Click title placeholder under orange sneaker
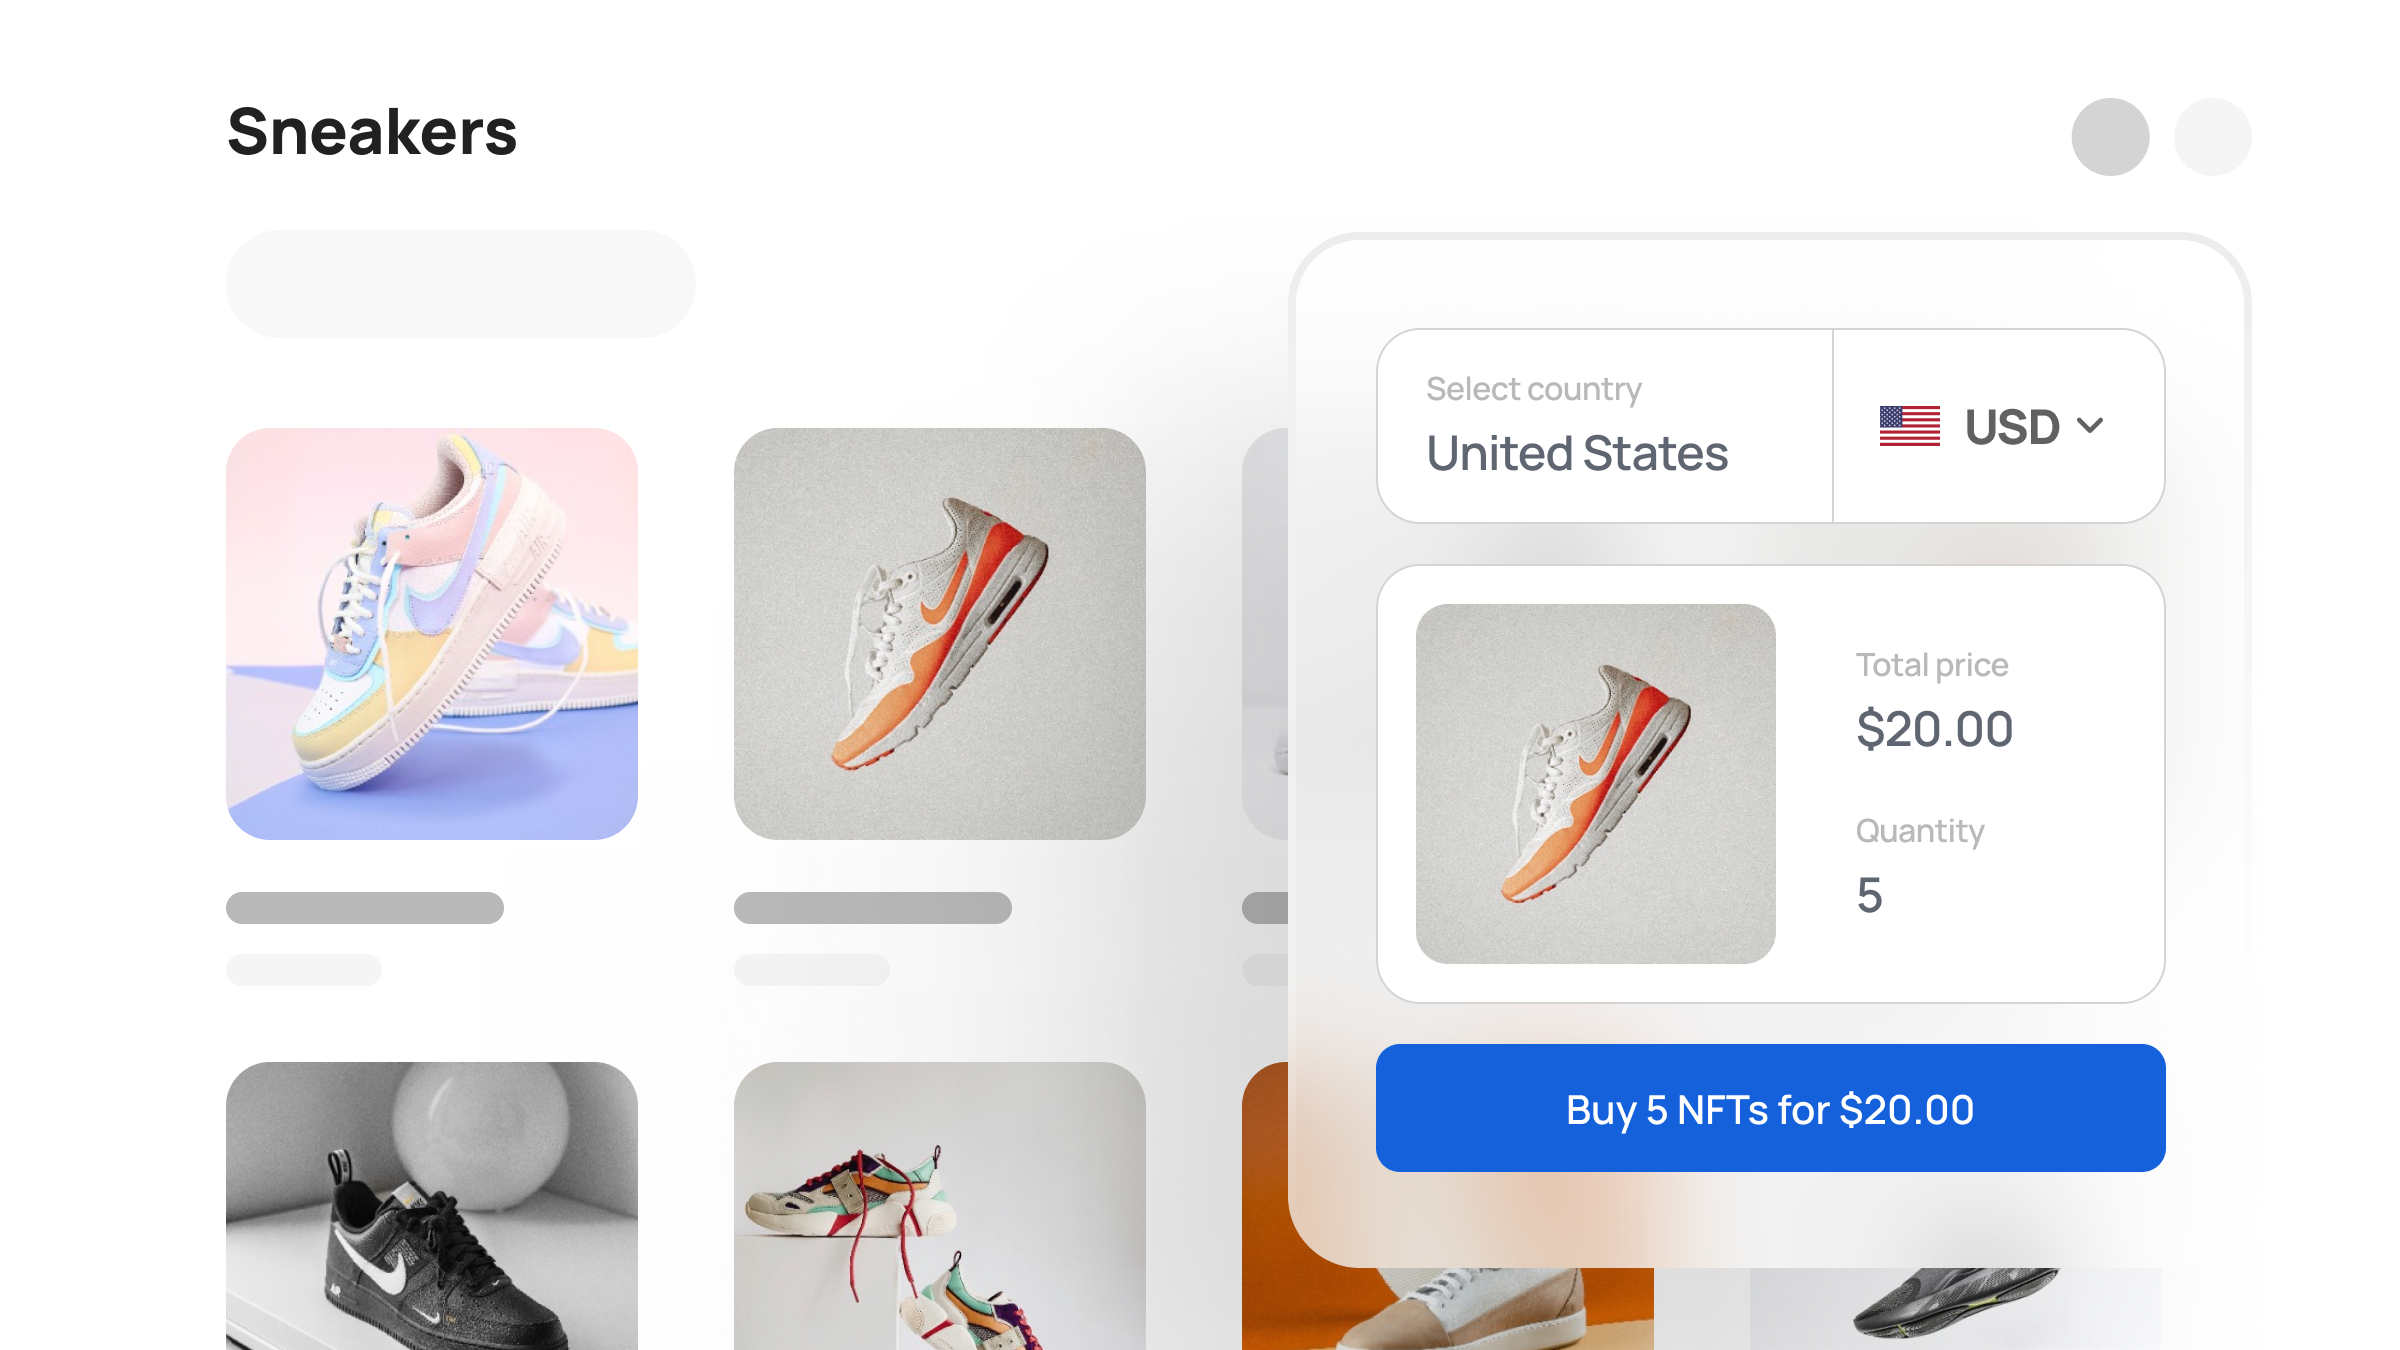 [873, 908]
